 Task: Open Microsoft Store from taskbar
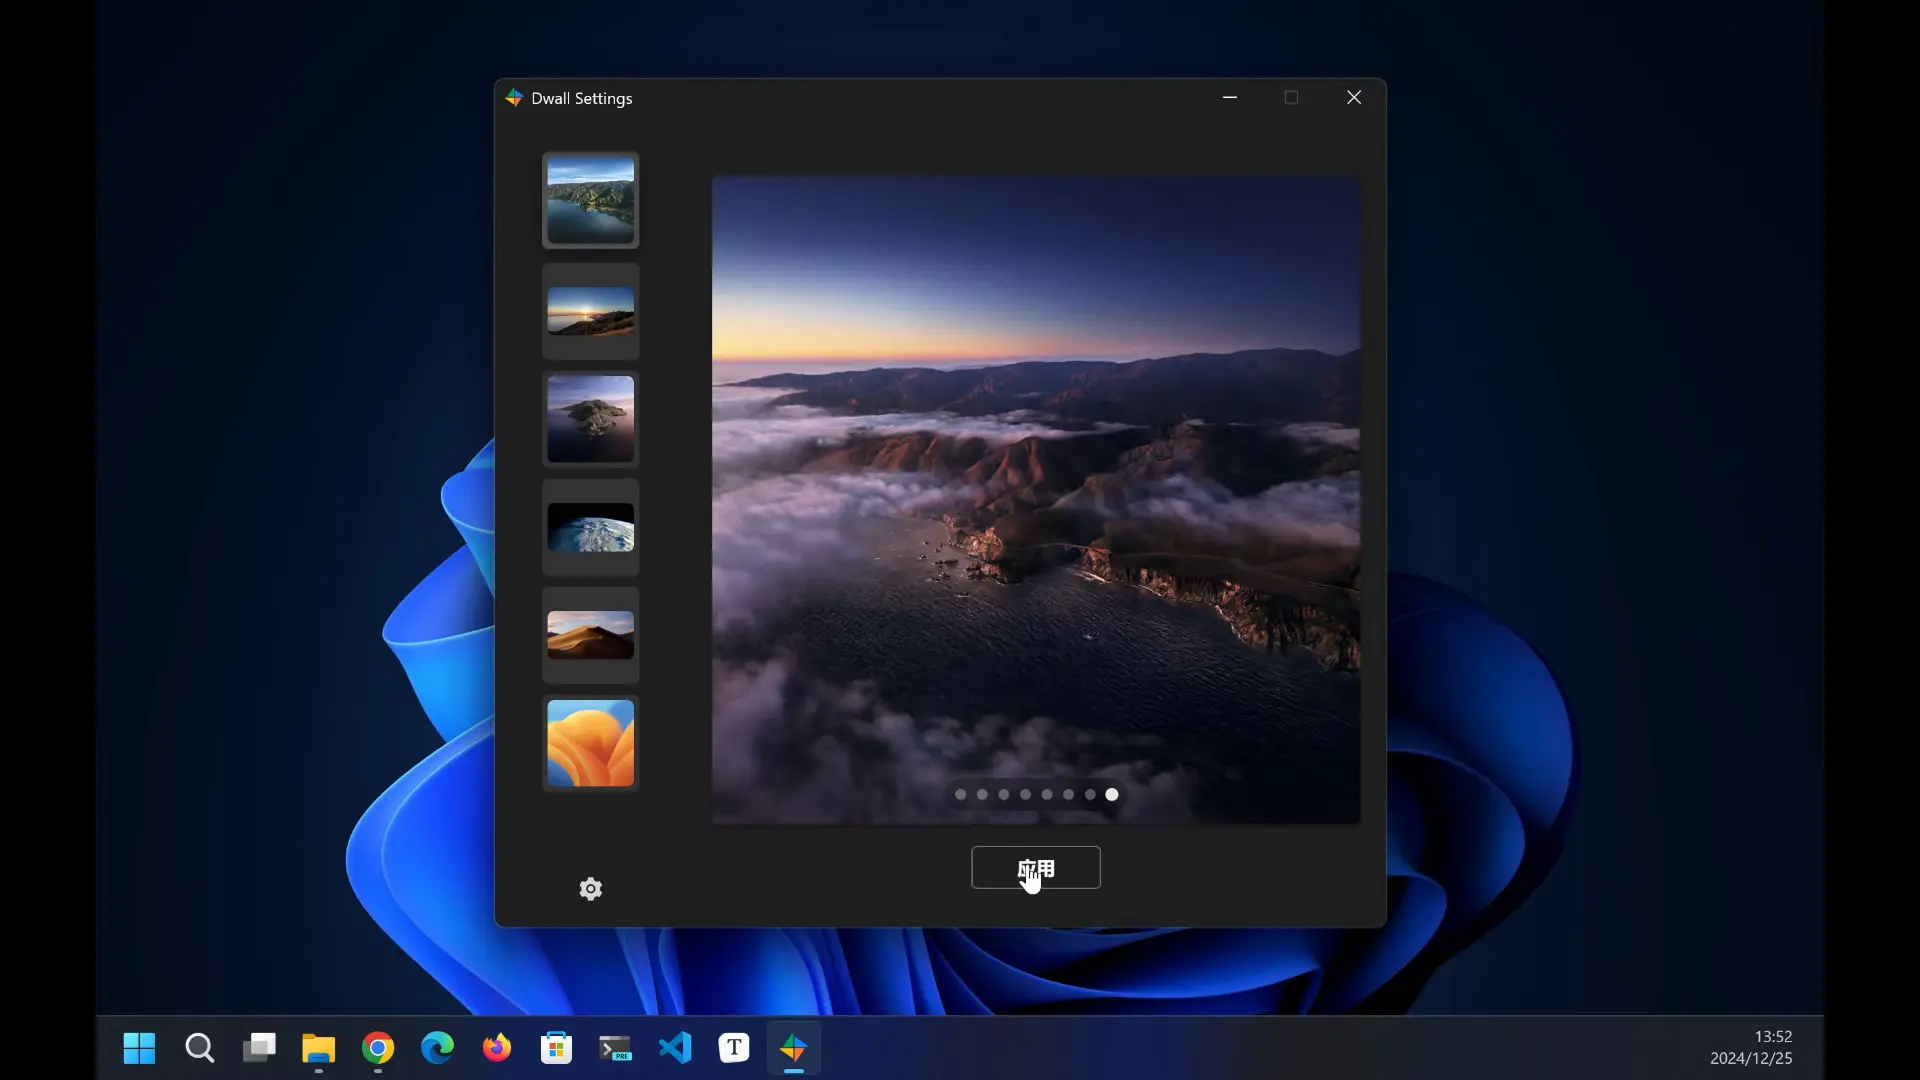point(556,1048)
